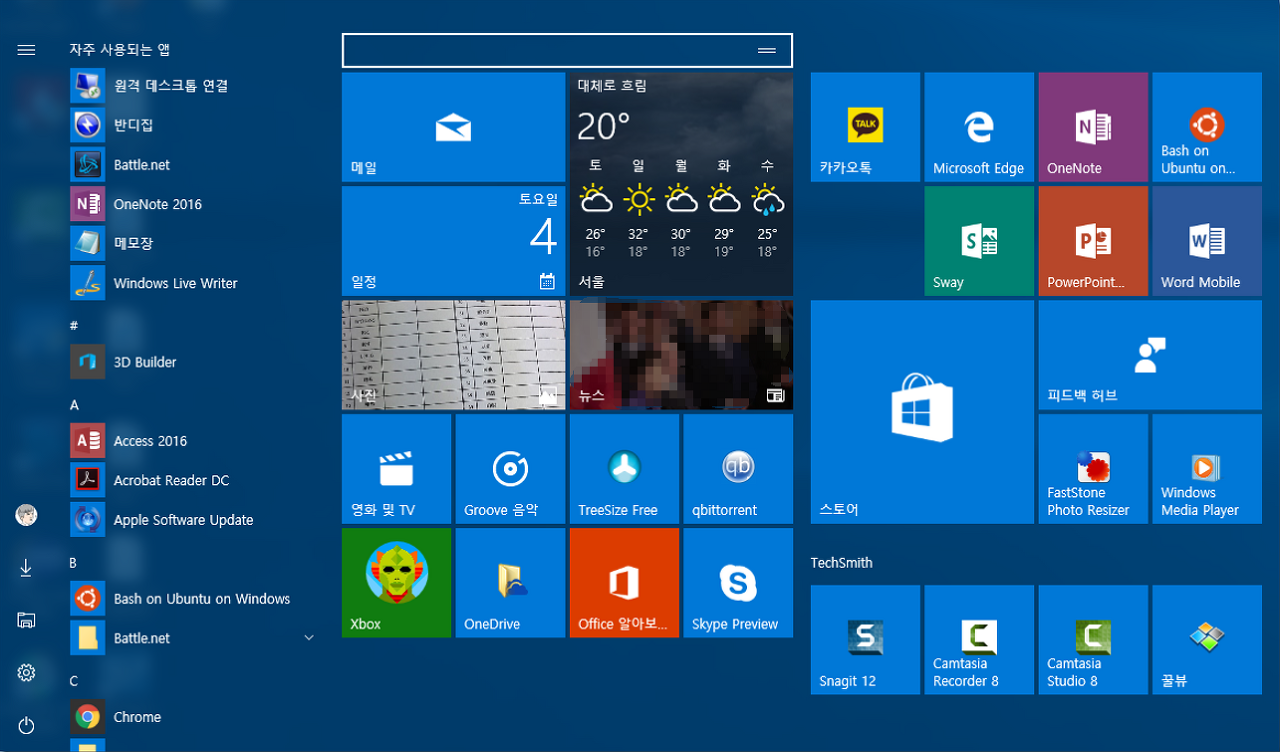Open Settings gear icon
Viewport: 1280px width, 752px height.
pos(26,673)
